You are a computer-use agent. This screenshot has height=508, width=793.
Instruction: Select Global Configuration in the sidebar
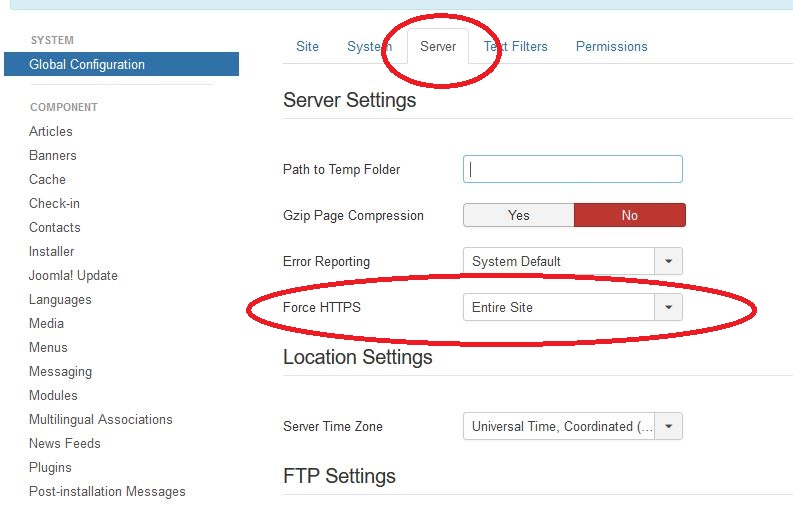tap(87, 65)
